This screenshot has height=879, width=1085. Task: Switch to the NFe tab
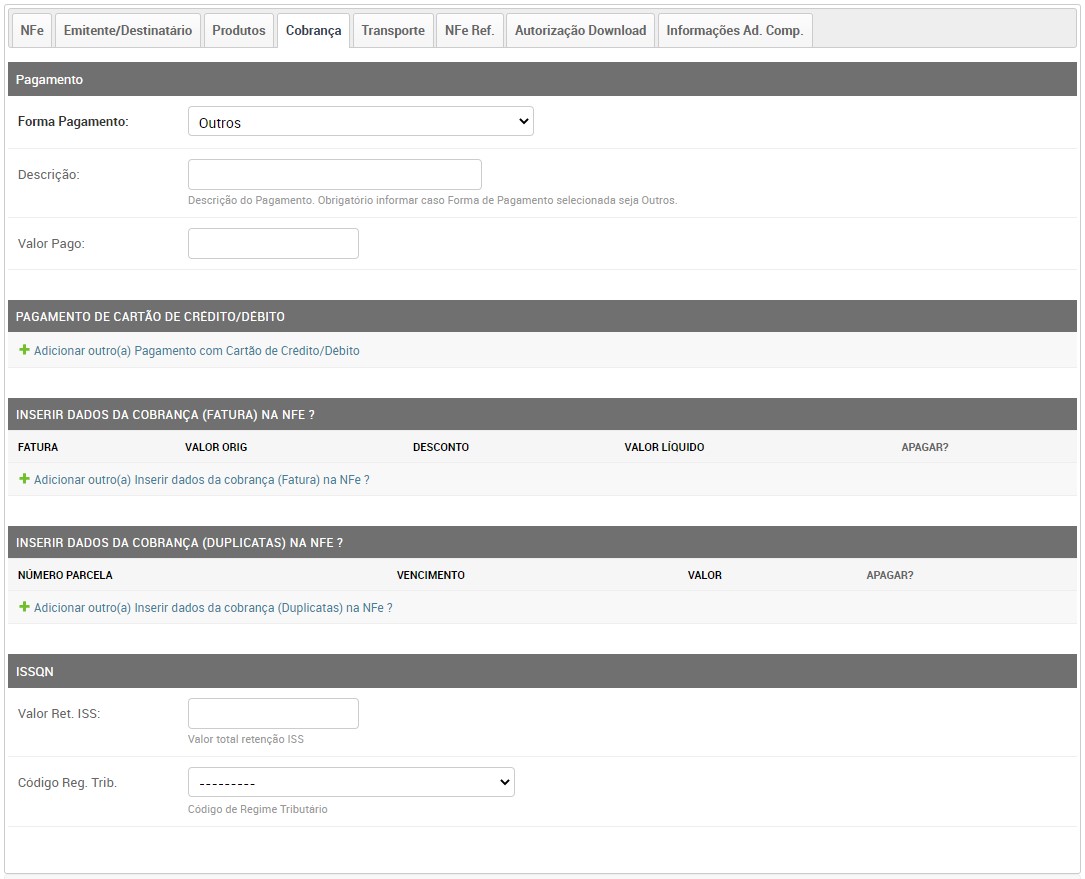click(32, 31)
